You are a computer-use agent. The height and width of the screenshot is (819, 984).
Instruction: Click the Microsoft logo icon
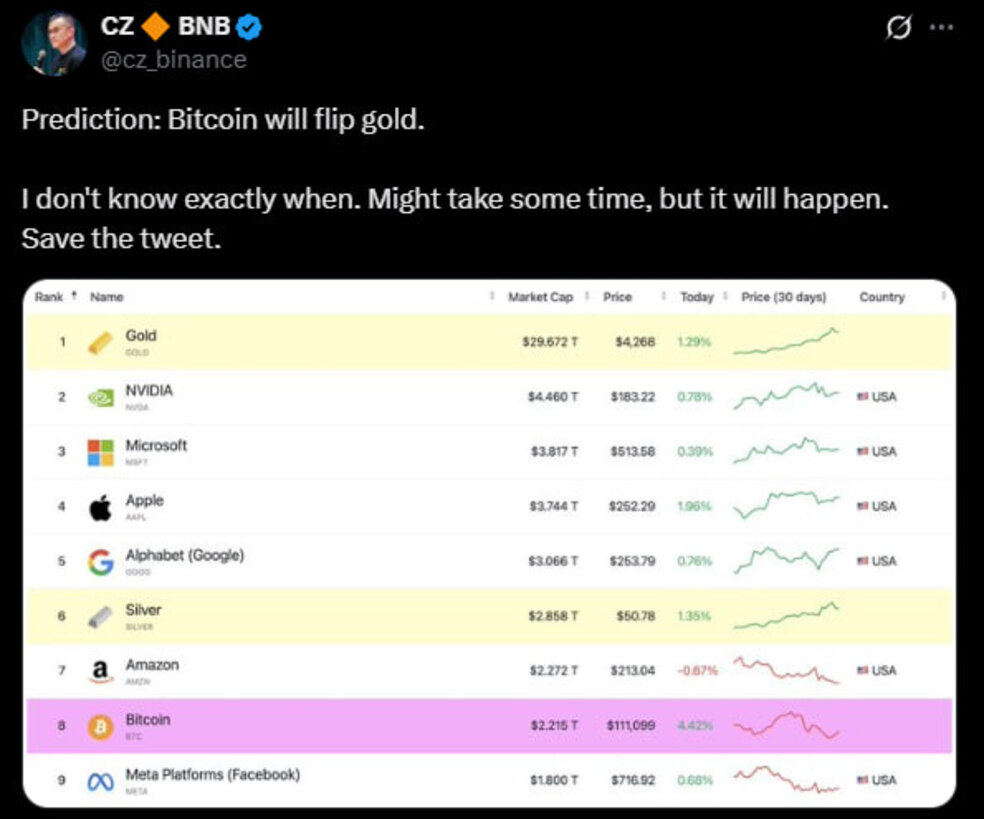101,452
